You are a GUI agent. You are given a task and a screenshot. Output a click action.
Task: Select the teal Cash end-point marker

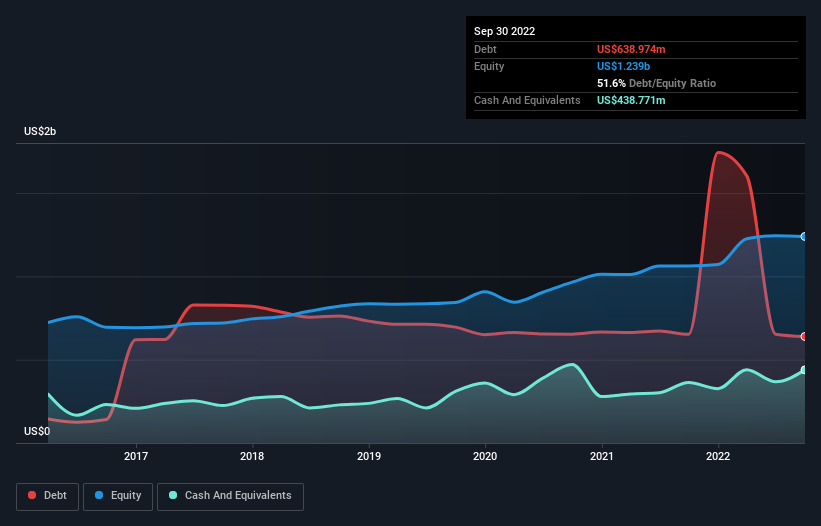pos(804,370)
